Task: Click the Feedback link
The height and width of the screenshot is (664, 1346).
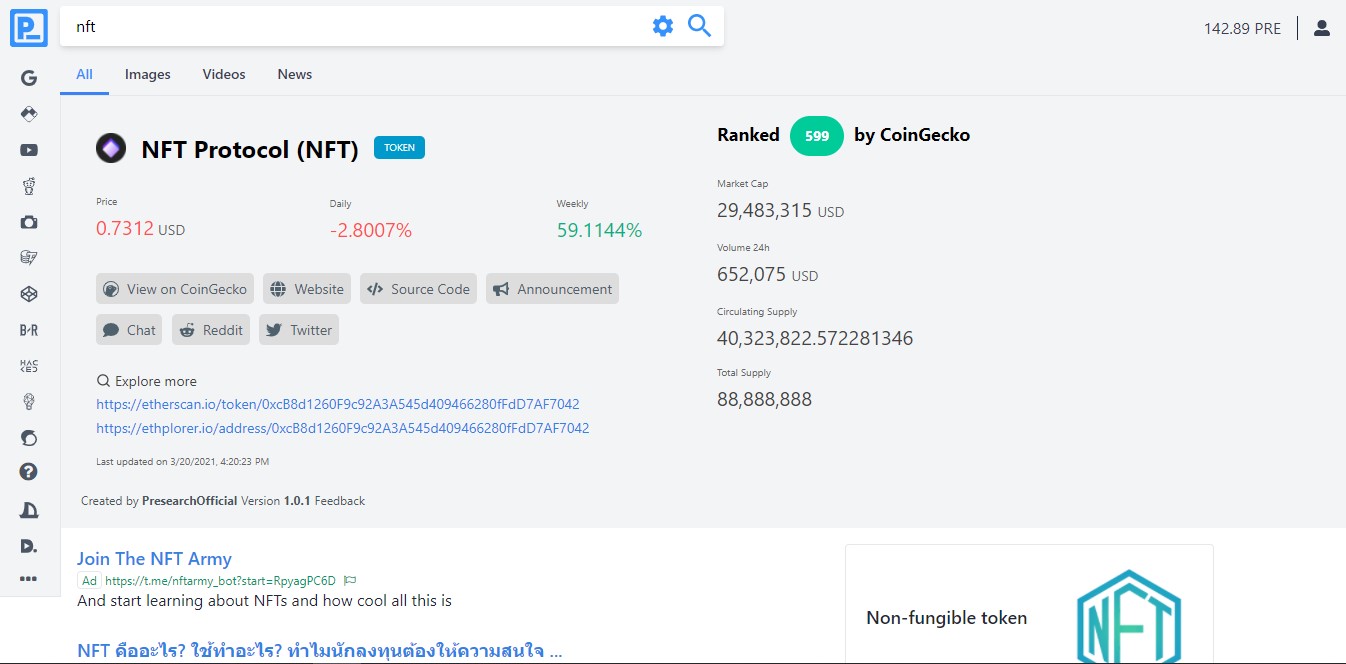Action: click(340, 501)
